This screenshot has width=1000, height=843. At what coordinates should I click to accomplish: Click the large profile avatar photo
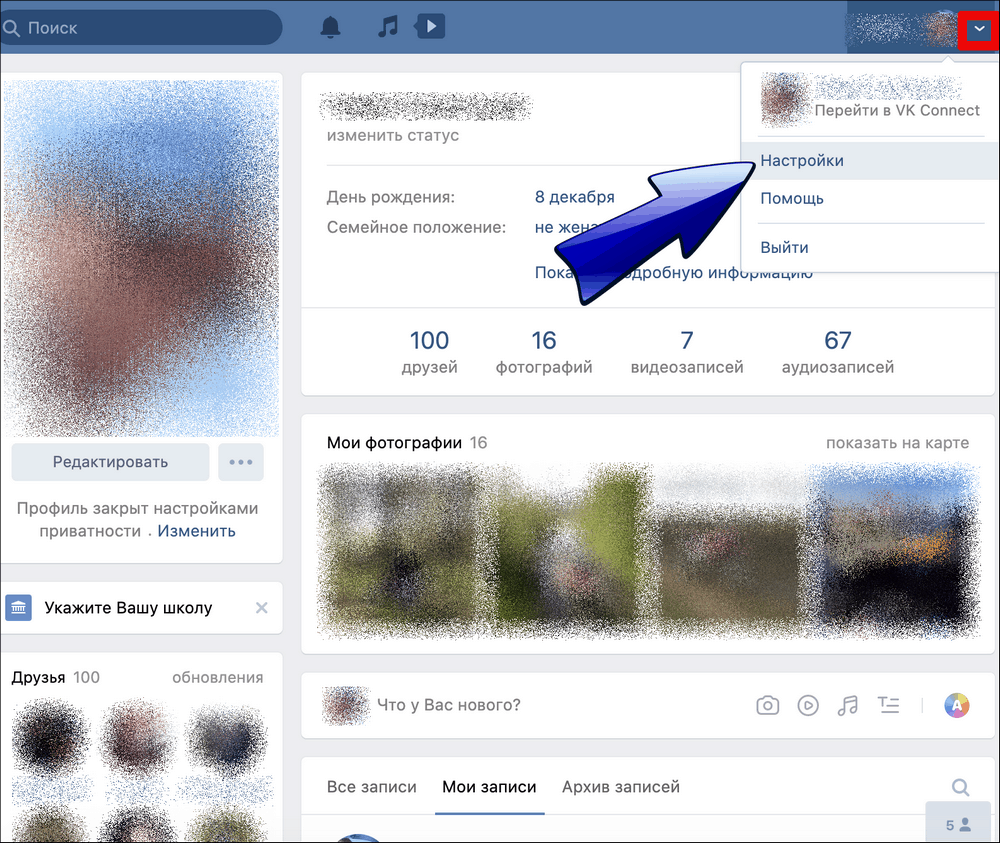click(x=142, y=258)
